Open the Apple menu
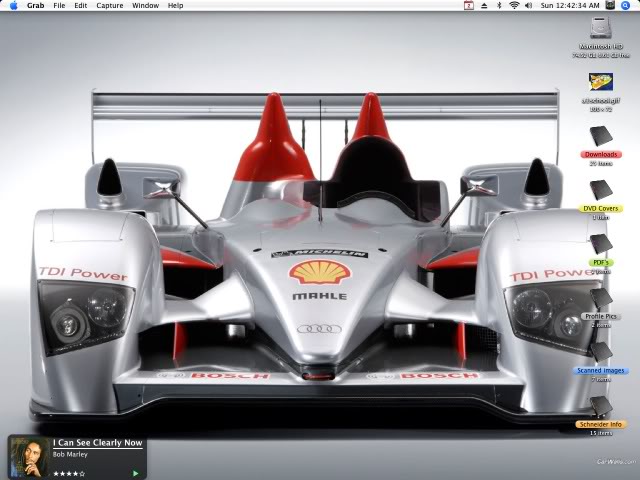 click(x=13, y=6)
